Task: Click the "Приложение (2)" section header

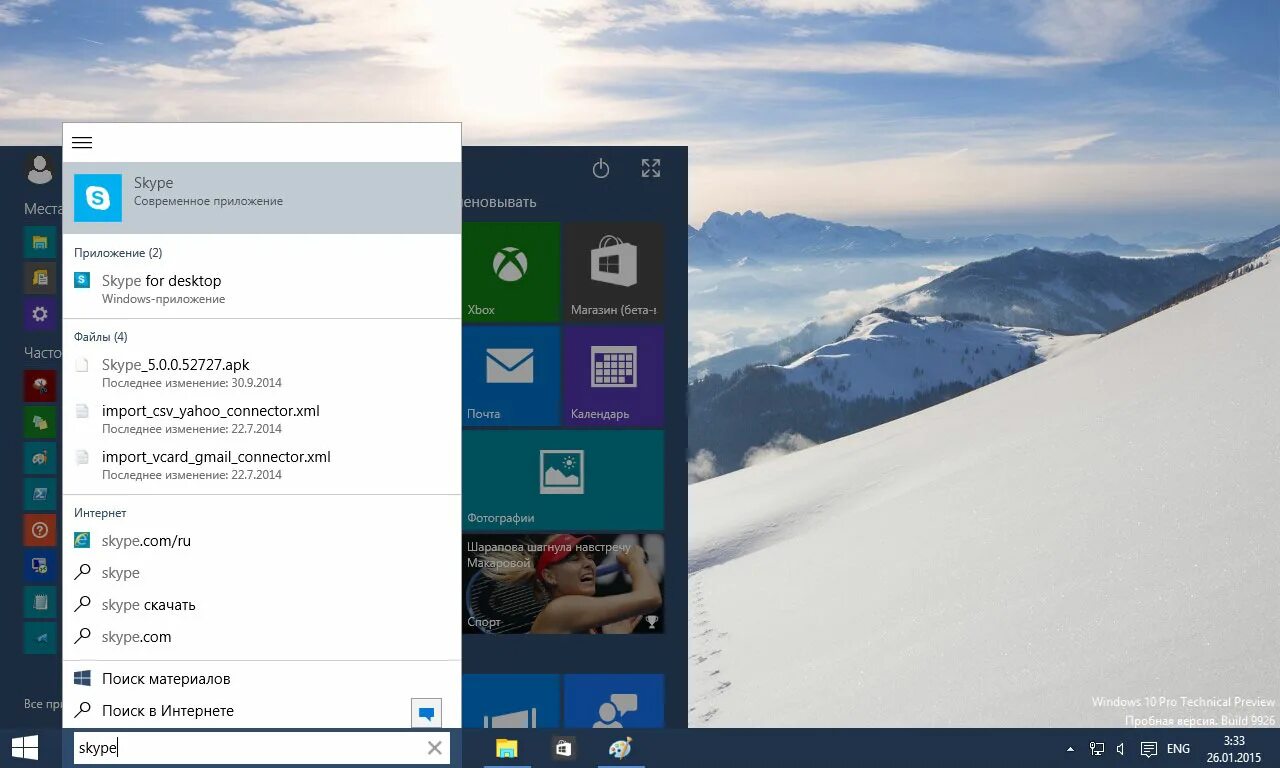Action: pos(118,253)
